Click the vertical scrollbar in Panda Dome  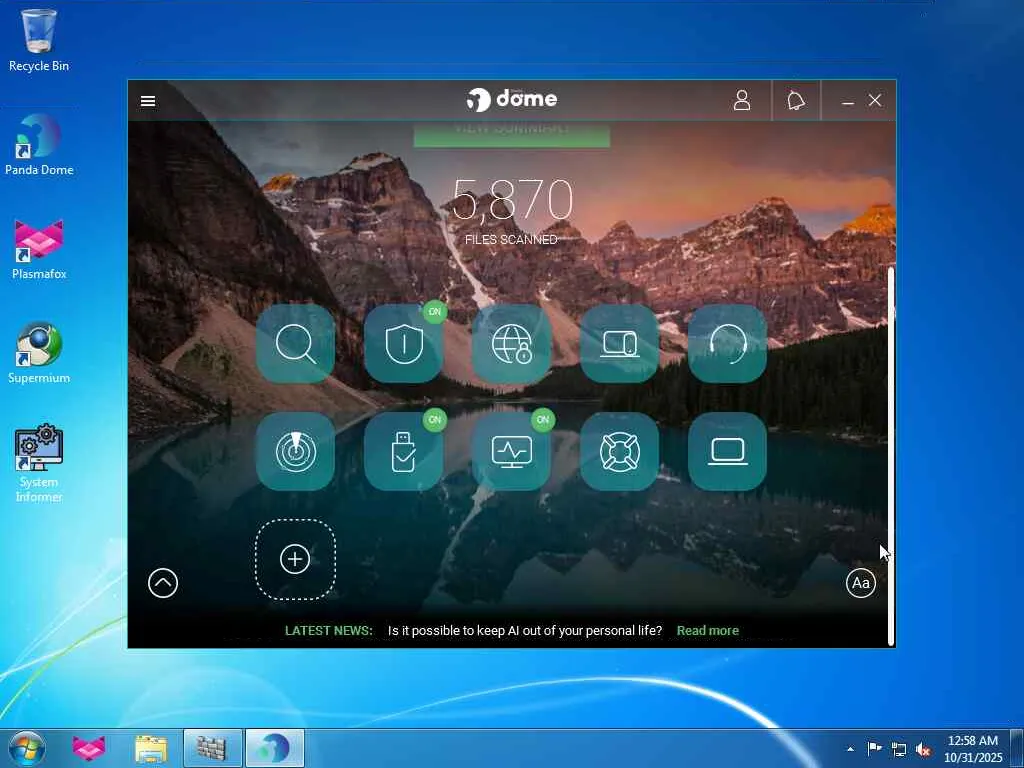click(891, 456)
